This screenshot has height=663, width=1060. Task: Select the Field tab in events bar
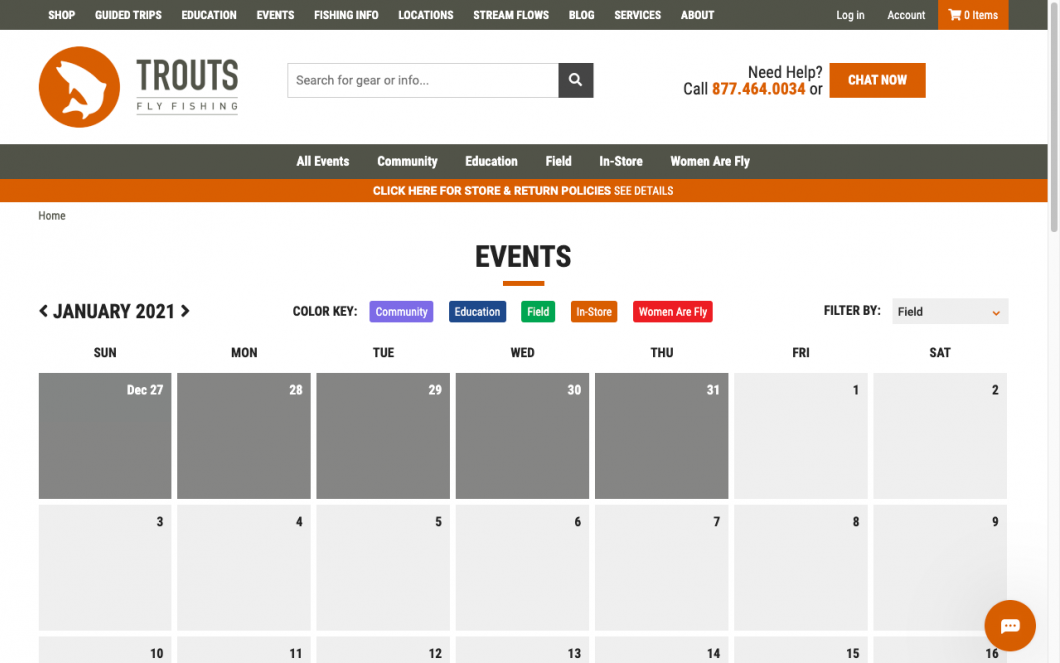point(558,162)
